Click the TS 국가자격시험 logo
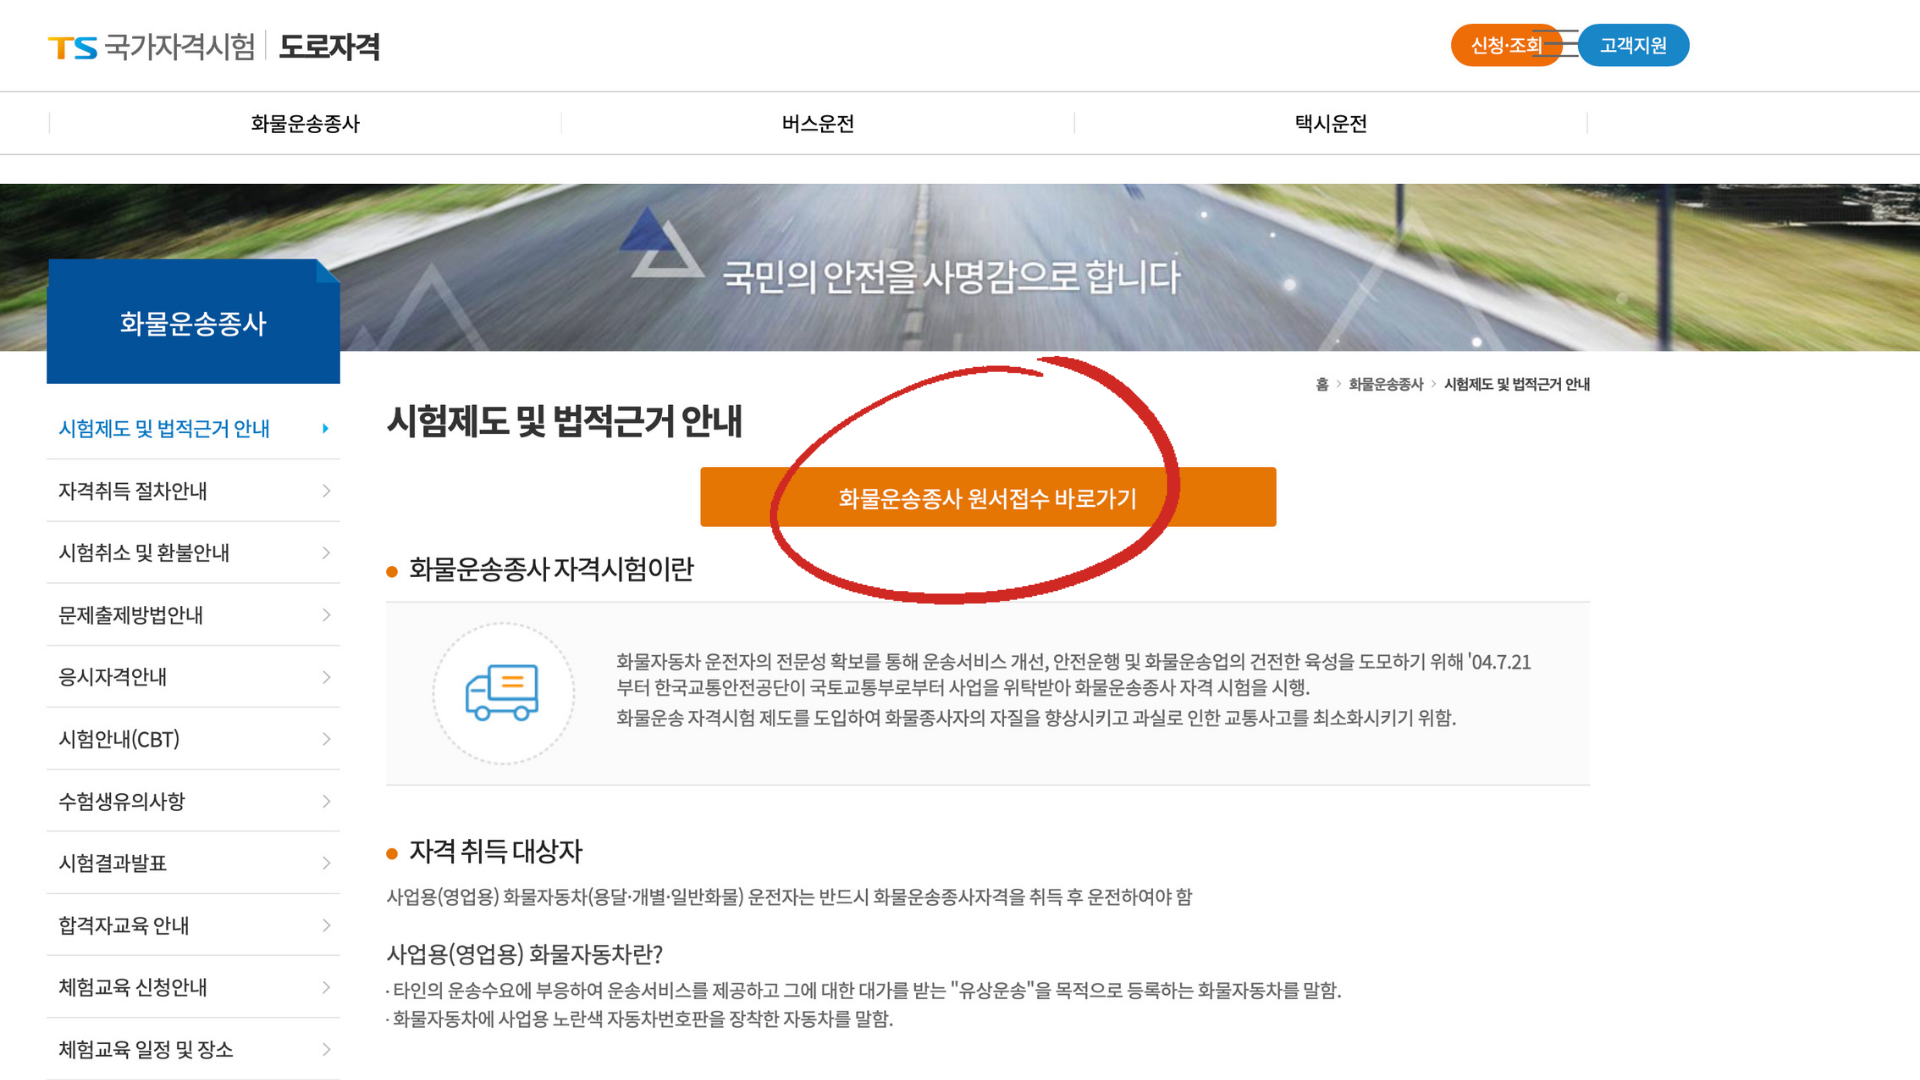 pyautogui.click(x=150, y=45)
